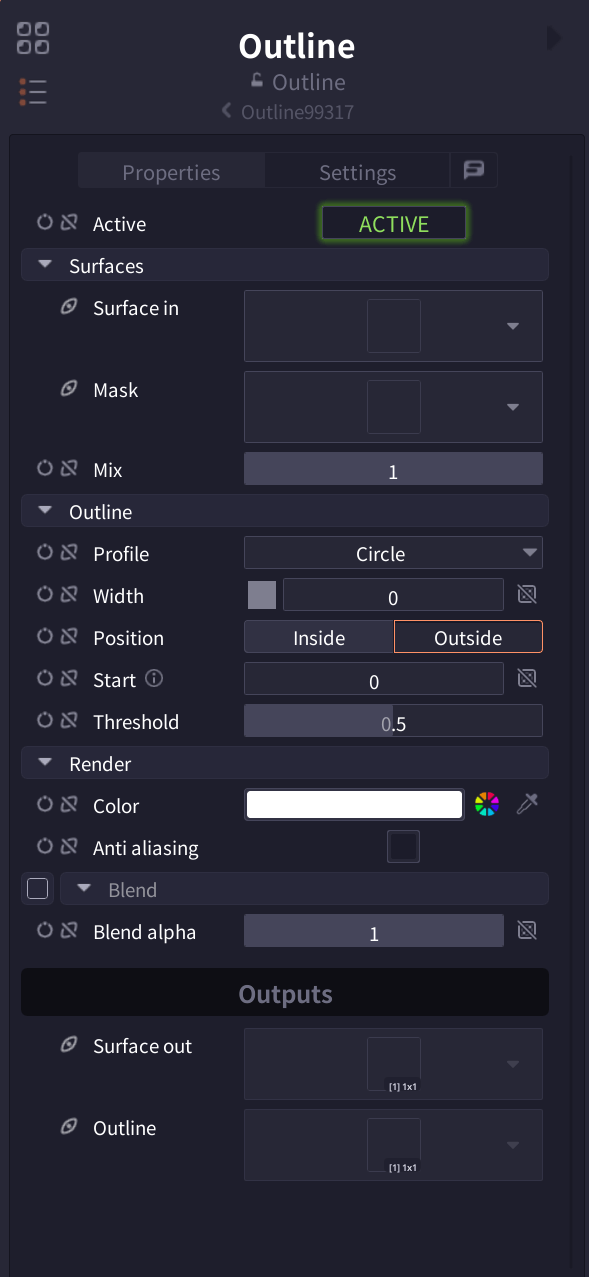Enable the Anti aliasing checkbox
This screenshot has width=589, height=1277.
[403, 846]
